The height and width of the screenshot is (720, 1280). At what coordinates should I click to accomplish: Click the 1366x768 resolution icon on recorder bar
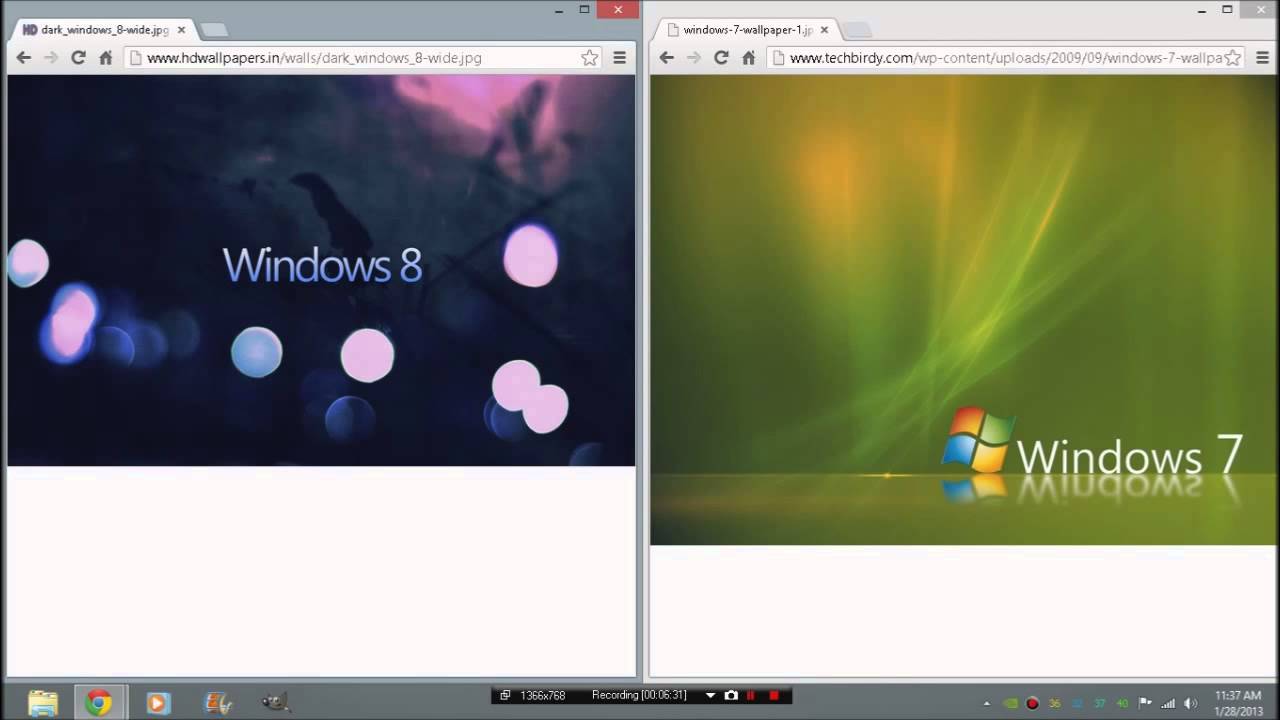point(505,695)
